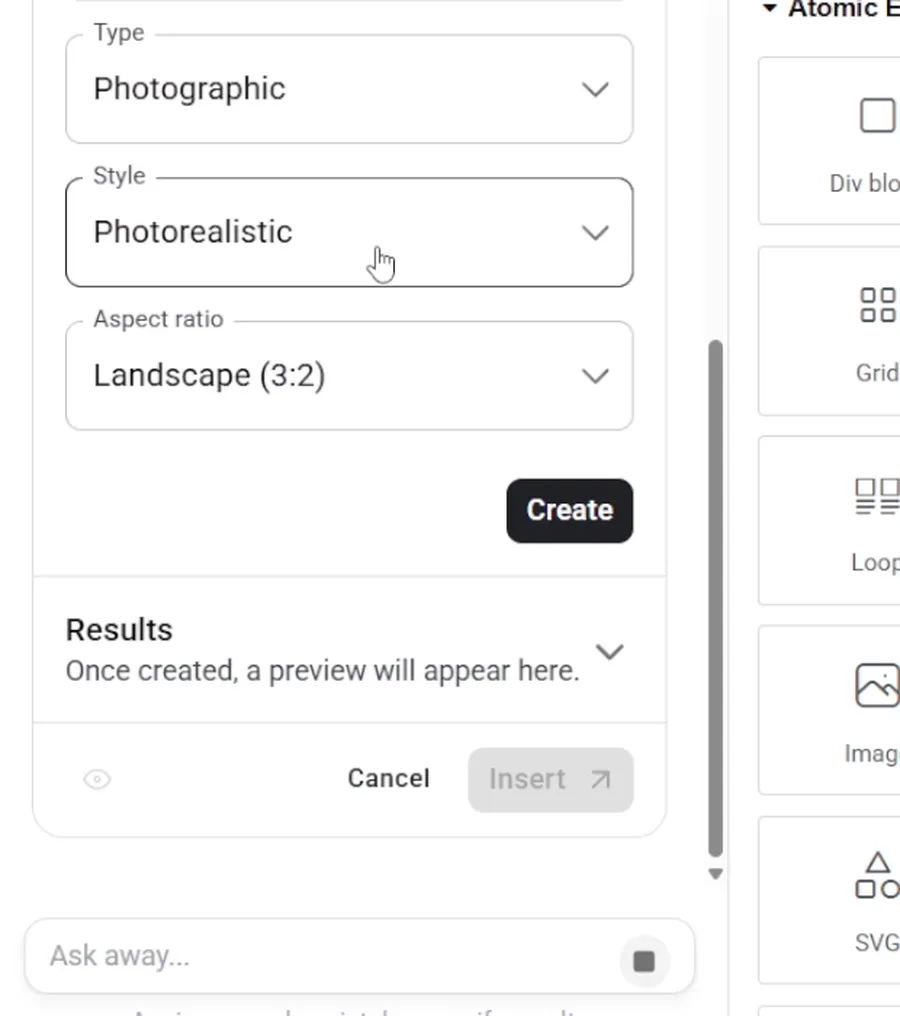Click the arrow icon inside Insert button
Image resolution: width=900 pixels, height=1016 pixels.
tap(601, 779)
